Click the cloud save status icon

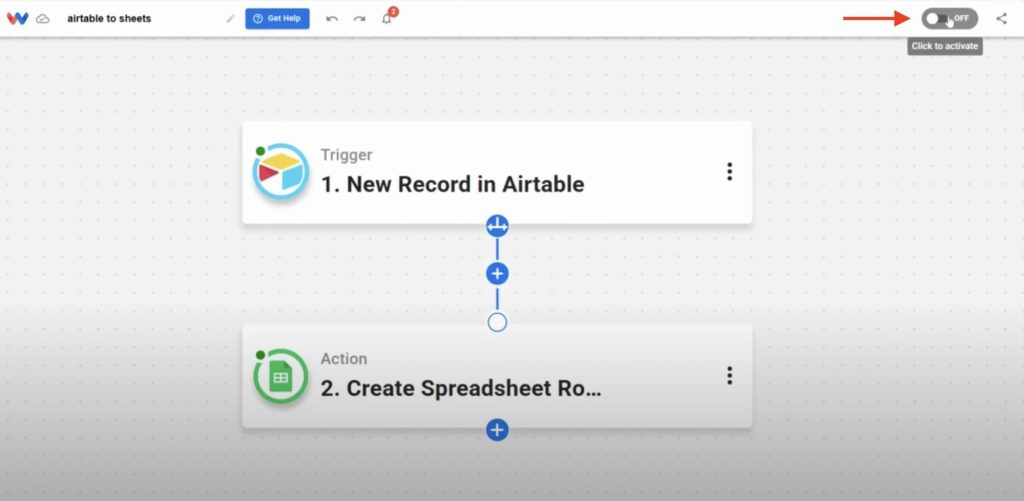42,19
